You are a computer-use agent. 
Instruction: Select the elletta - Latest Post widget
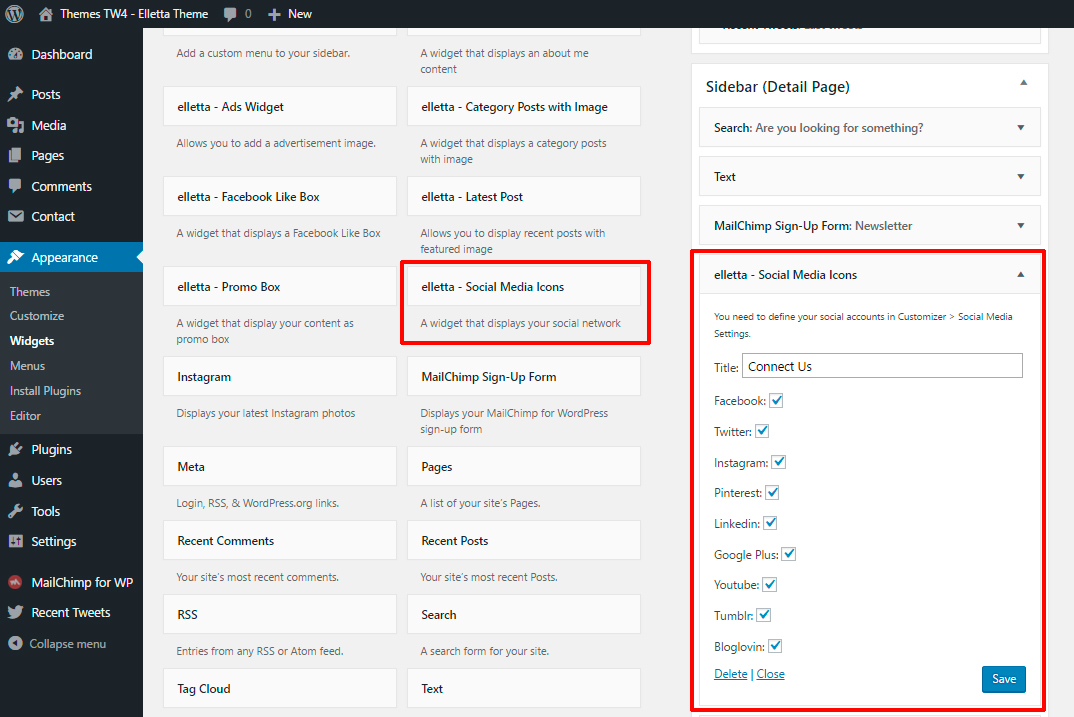point(524,197)
